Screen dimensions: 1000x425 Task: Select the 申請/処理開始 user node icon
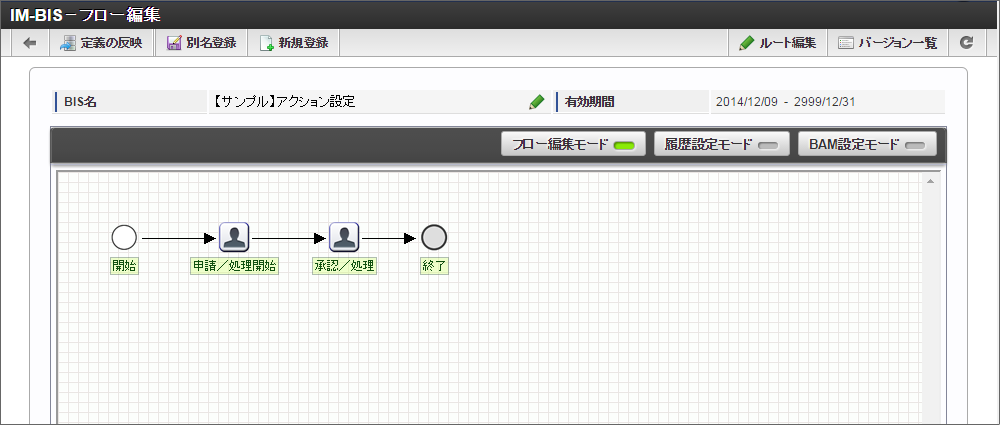pos(234,237)
